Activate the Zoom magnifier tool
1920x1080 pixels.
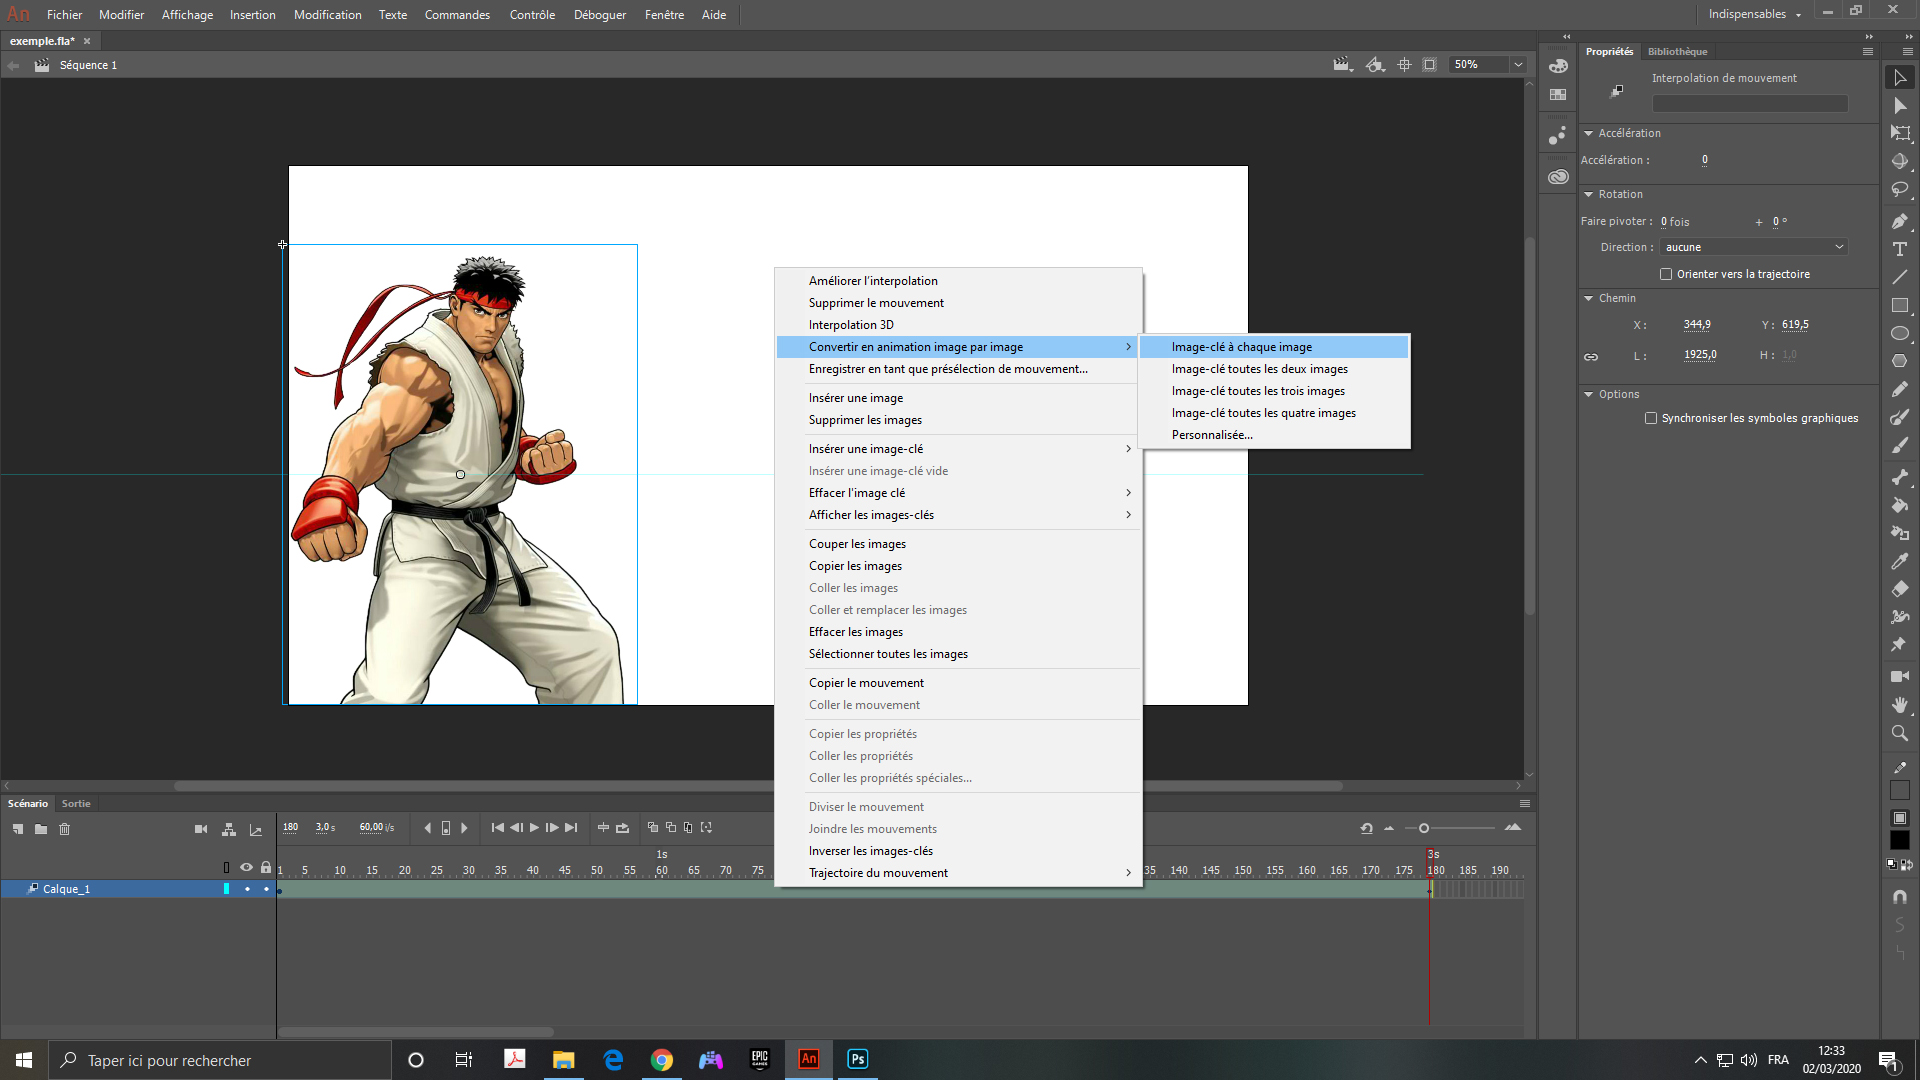click(1900, 733)
